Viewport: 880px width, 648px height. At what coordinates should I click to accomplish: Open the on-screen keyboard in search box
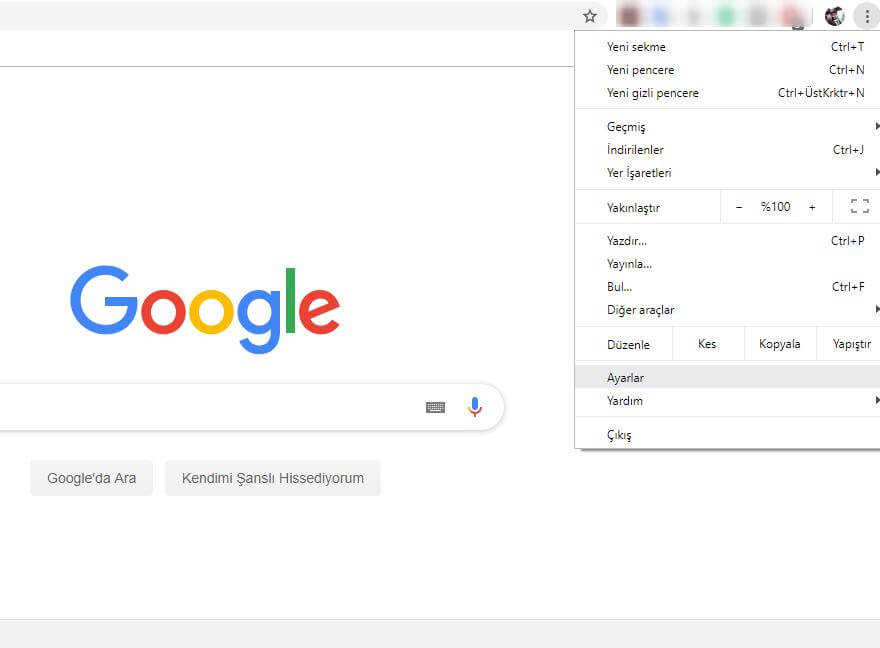click(436, 407)
